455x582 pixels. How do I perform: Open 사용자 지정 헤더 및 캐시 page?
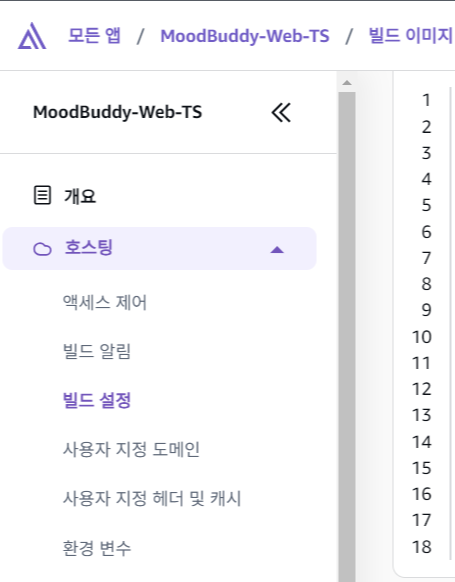(152, 498)
